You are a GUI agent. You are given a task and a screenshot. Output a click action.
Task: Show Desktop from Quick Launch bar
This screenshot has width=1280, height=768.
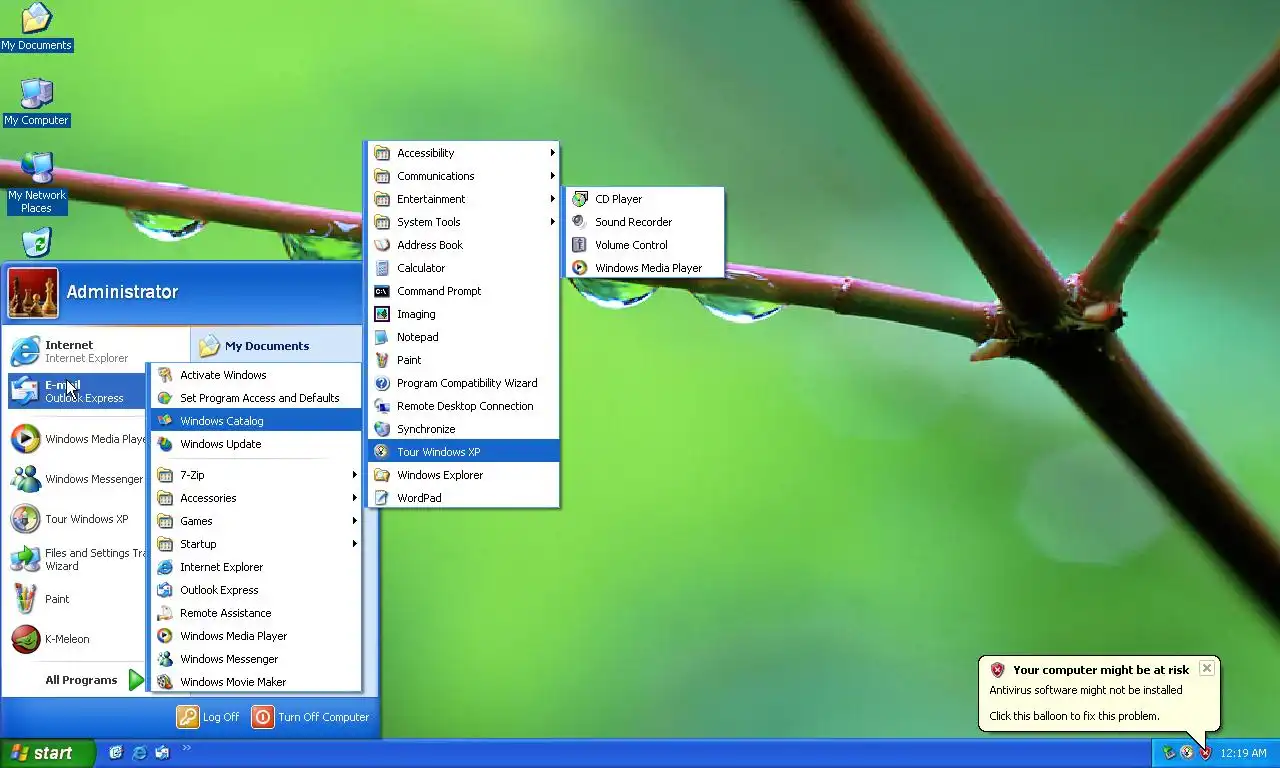coord(116,753)
